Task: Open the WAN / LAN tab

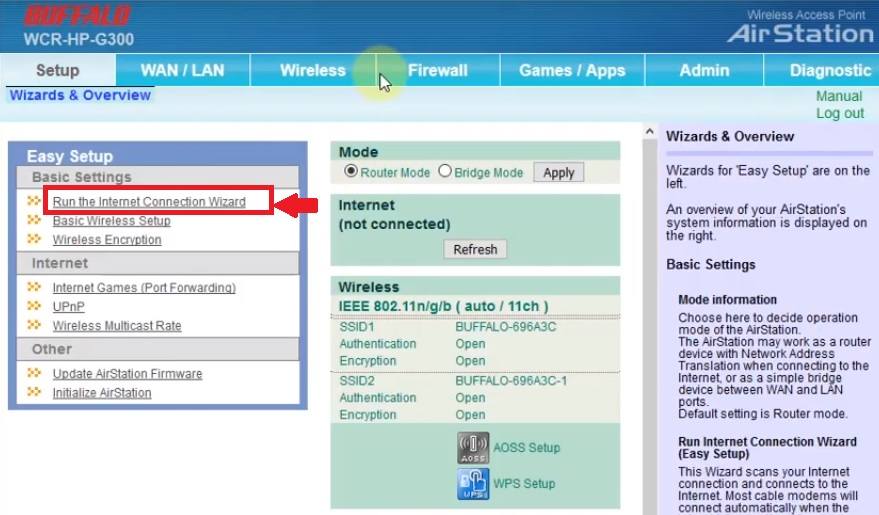Action: pos(182,70)
